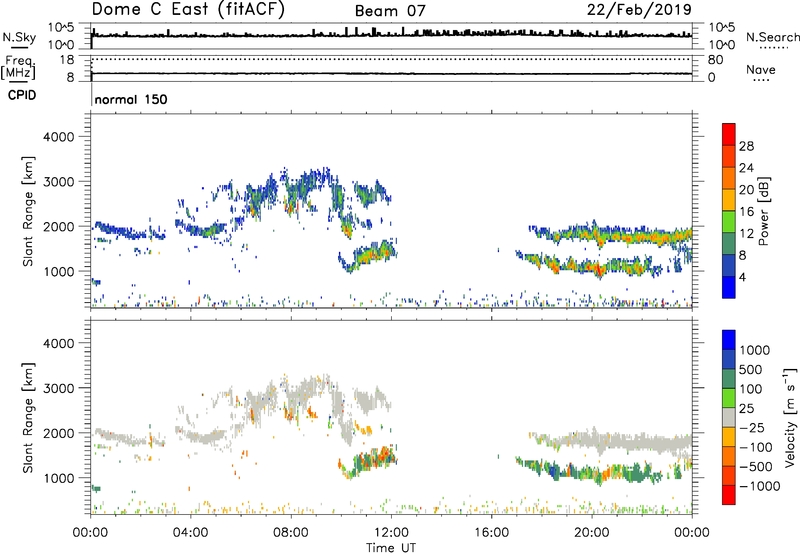Image resolution: width=800 pixels, height=554 pixels.
Task: Click the "-25" value on velocity colorbar
Action: click(752, 427)
